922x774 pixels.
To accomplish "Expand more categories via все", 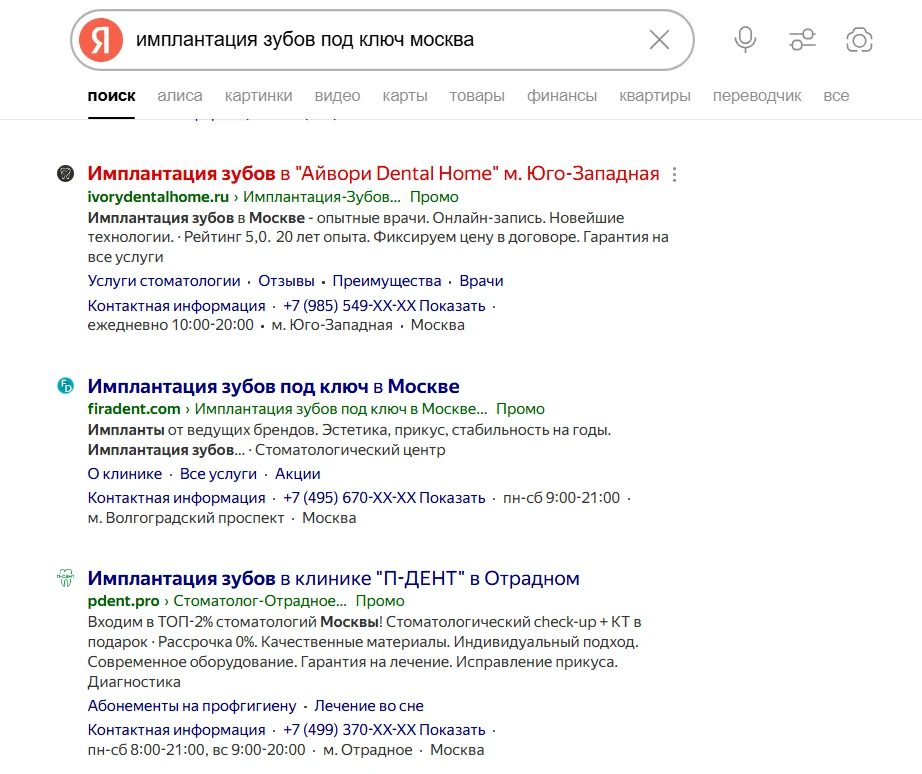I will point(836,95).
